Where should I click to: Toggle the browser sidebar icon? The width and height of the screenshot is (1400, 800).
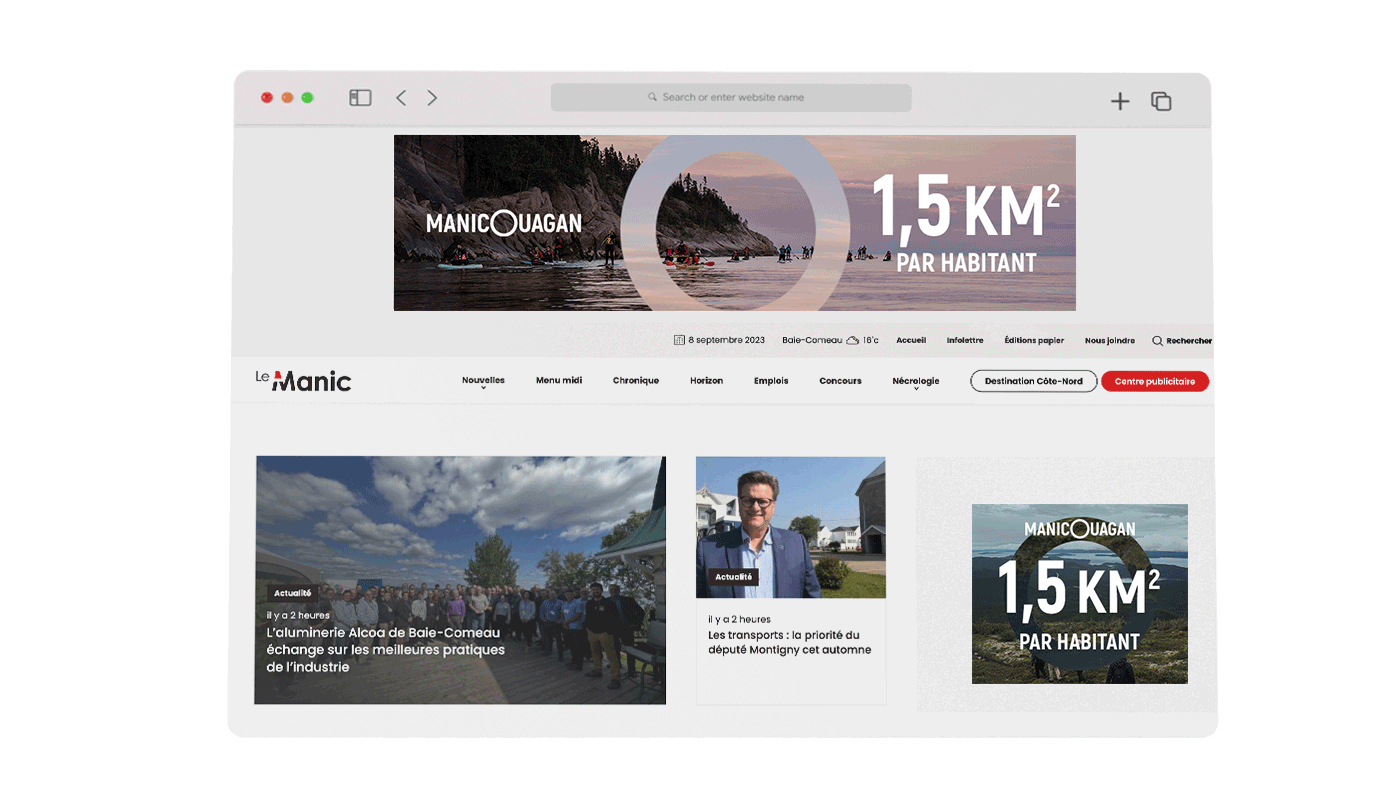coord(360,98)
